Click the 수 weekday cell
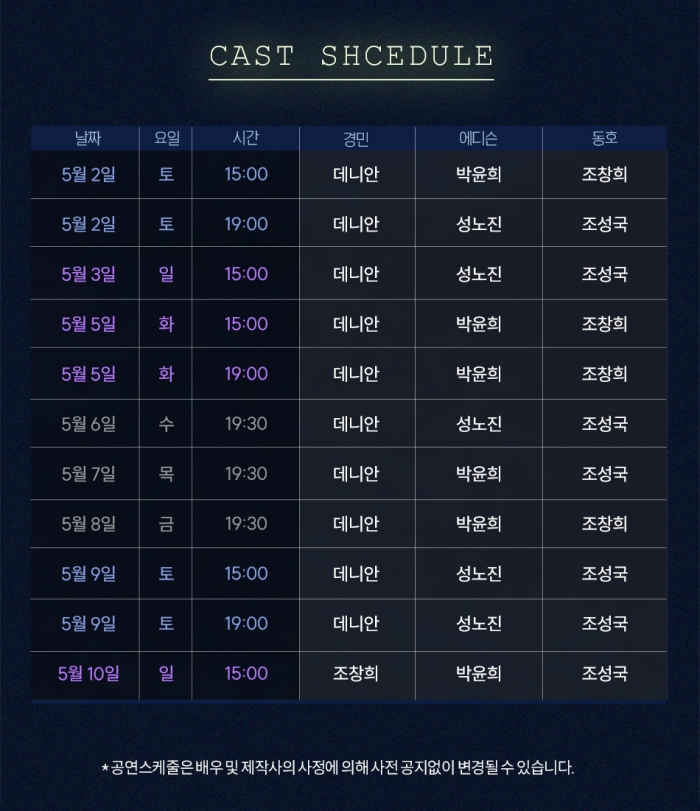The height and width of the screenshot is (811, 700). click(x=166, y=424)
